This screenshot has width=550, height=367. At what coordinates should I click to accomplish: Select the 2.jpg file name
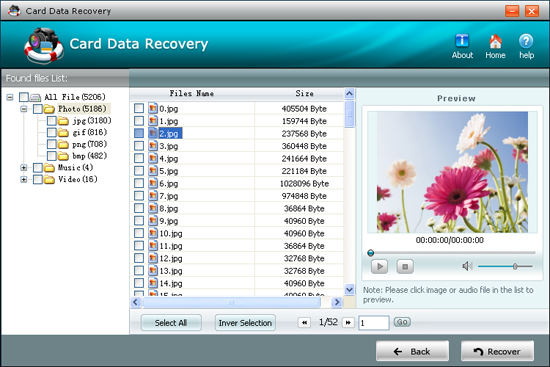[x=169, y=133]
